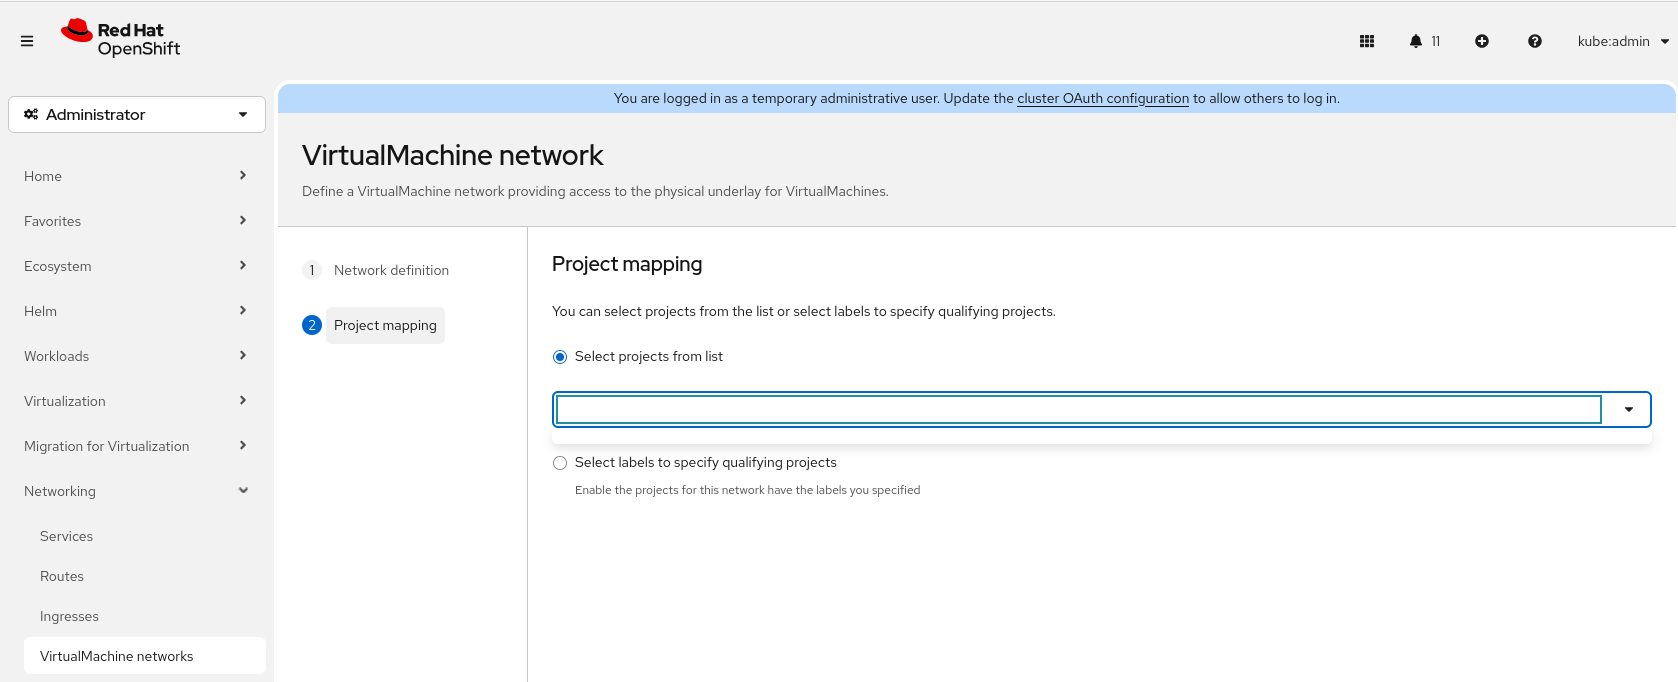Open the cluster OAuth configuration link
Screen dimensions: 1678x682
[1102, 98]
